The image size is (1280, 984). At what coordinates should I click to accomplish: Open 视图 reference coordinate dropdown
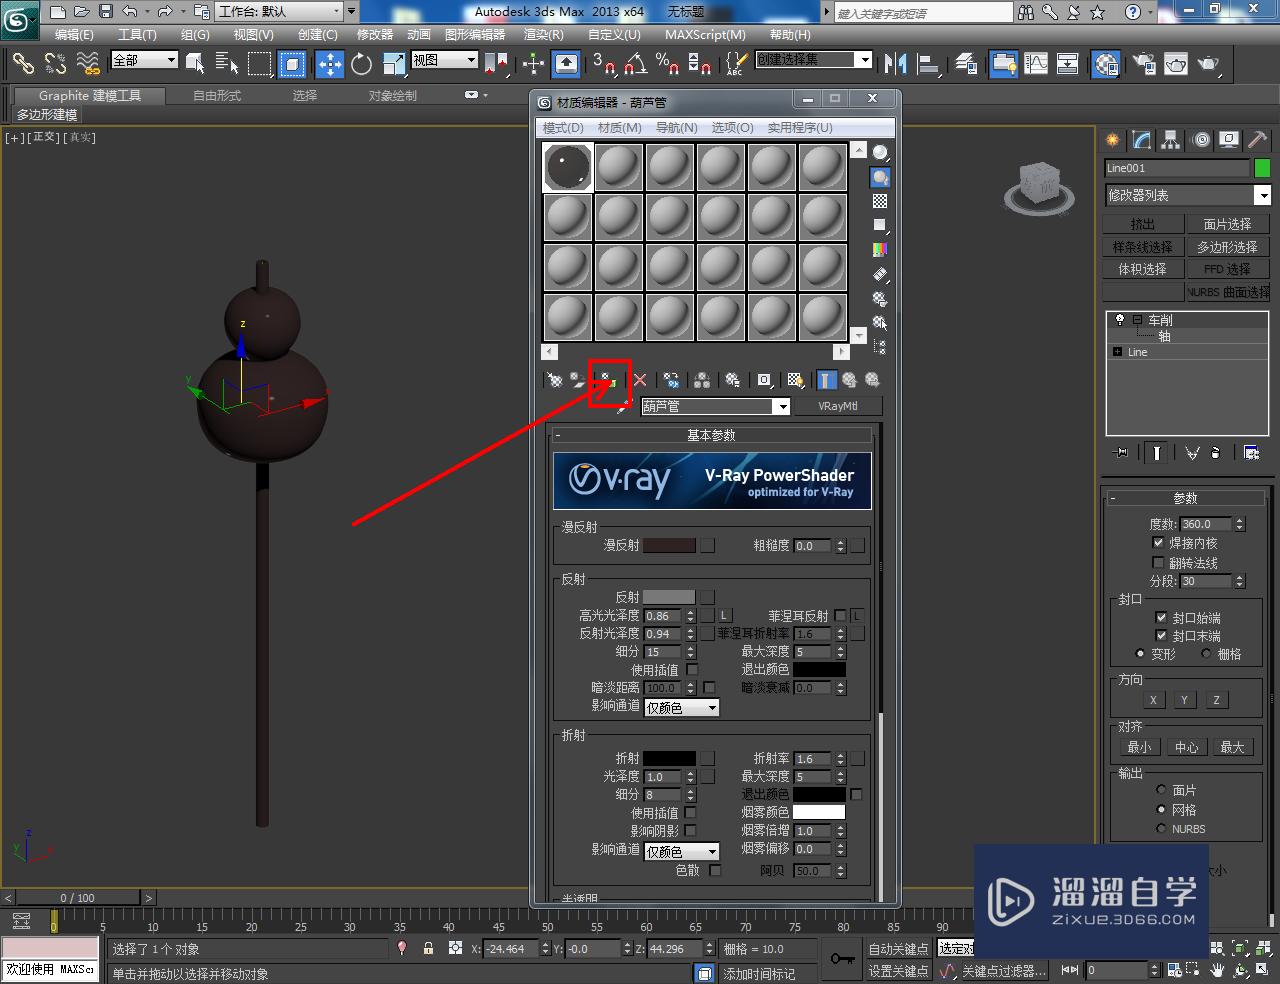[445, 60]
